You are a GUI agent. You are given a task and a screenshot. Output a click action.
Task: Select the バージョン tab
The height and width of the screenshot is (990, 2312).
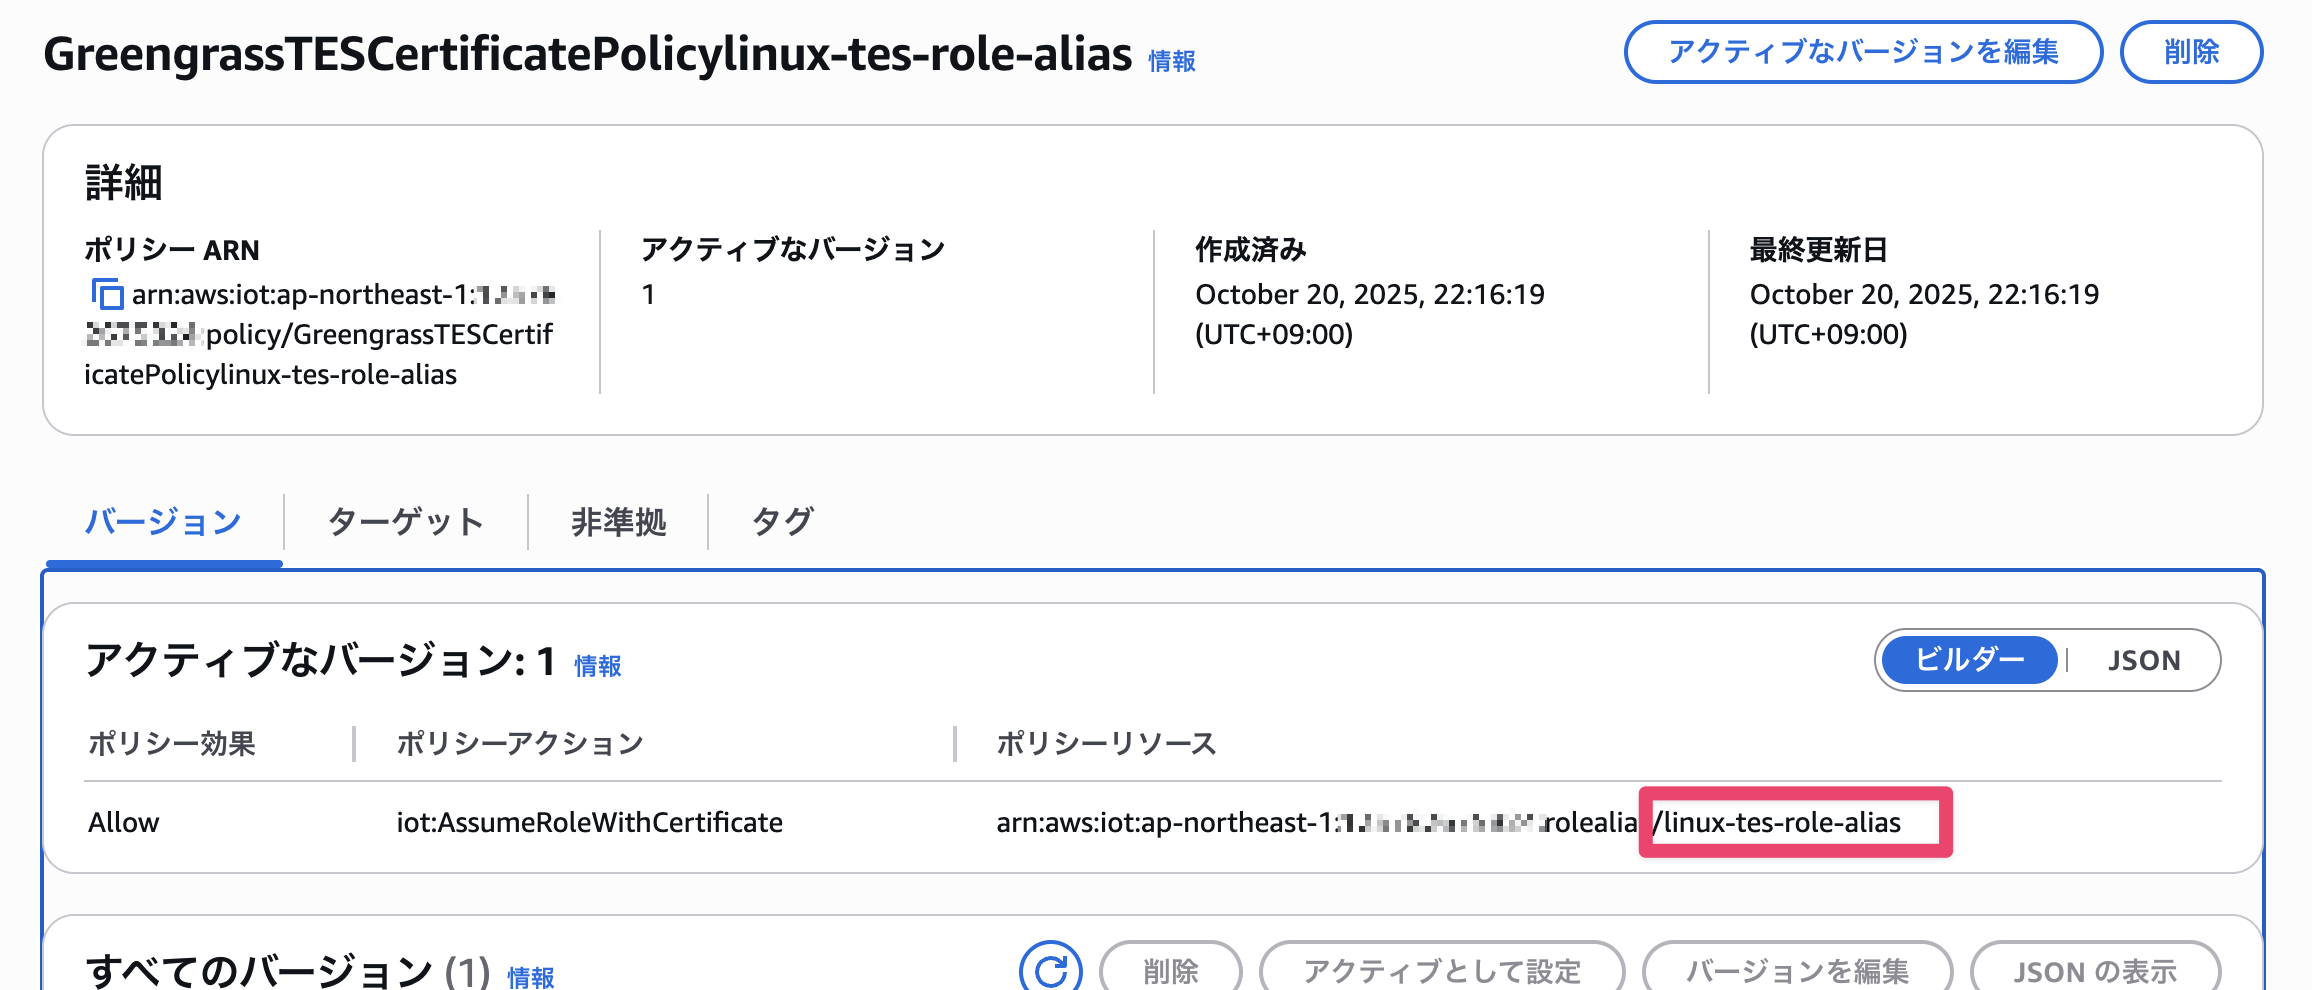click(x=163, y=522)
